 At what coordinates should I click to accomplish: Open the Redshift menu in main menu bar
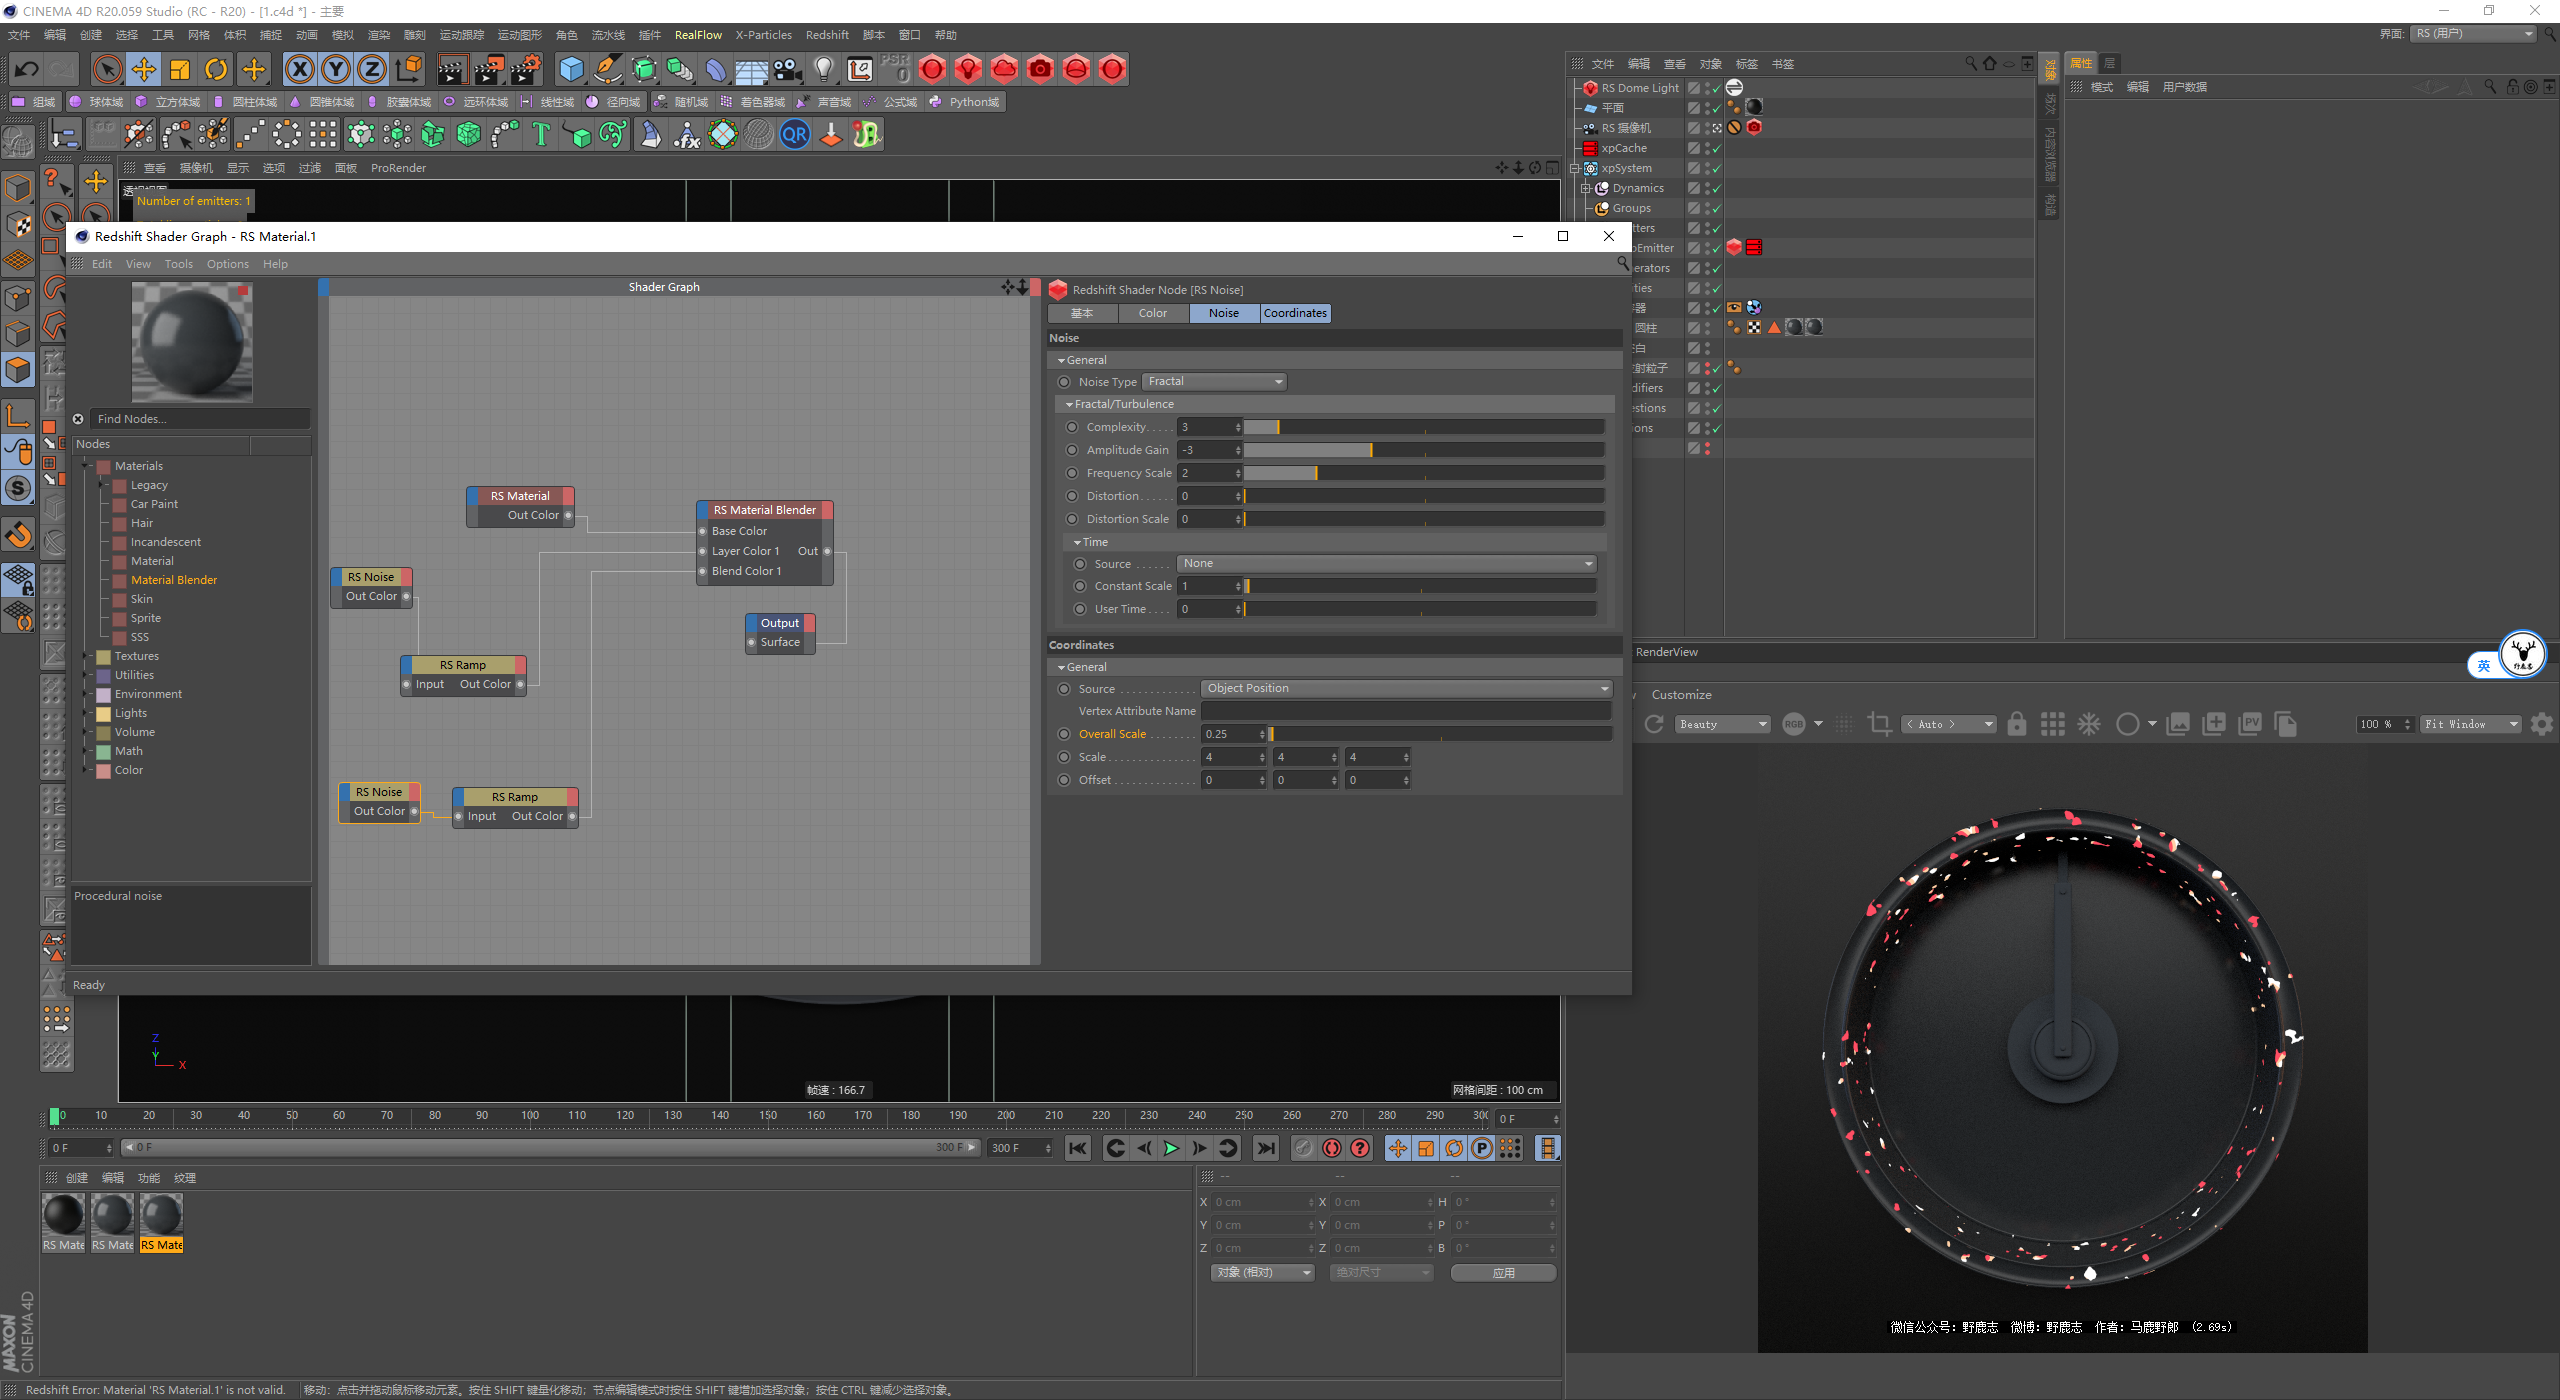[827, 35]
